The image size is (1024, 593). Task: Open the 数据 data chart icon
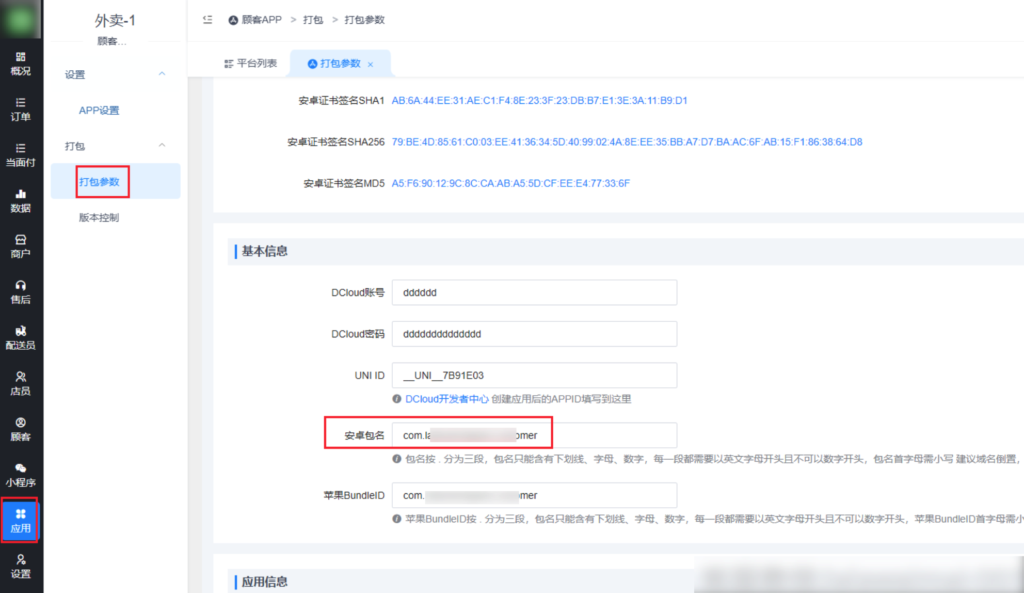click(20, 200)
